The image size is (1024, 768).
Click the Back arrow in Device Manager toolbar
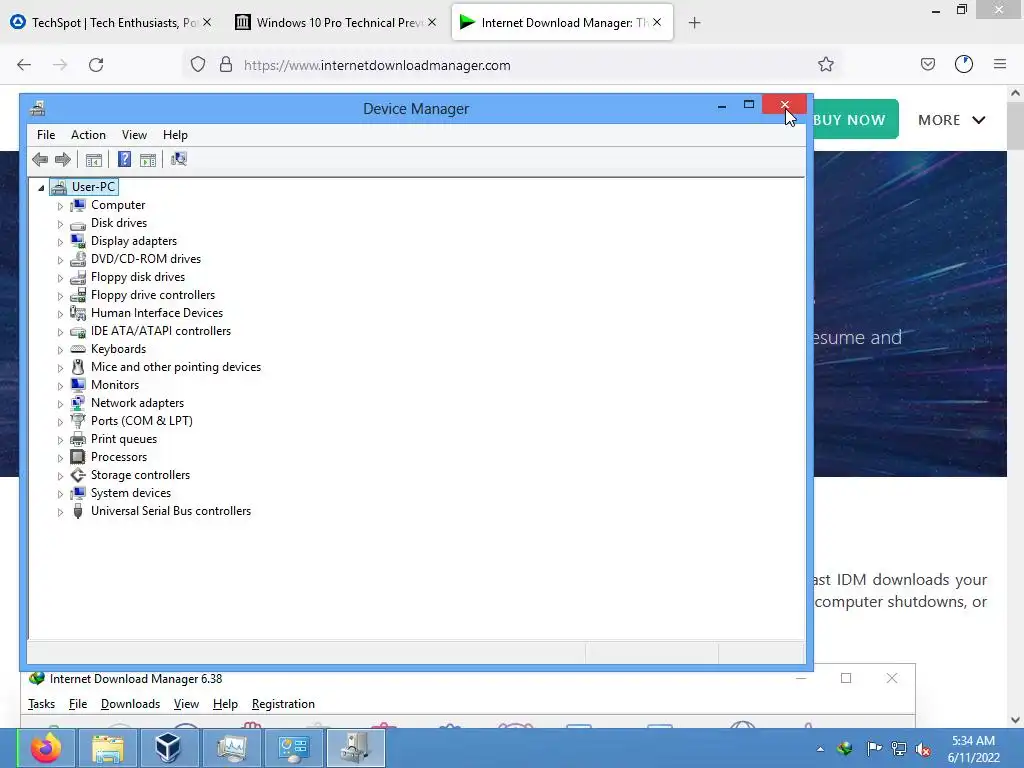point(40,159)
